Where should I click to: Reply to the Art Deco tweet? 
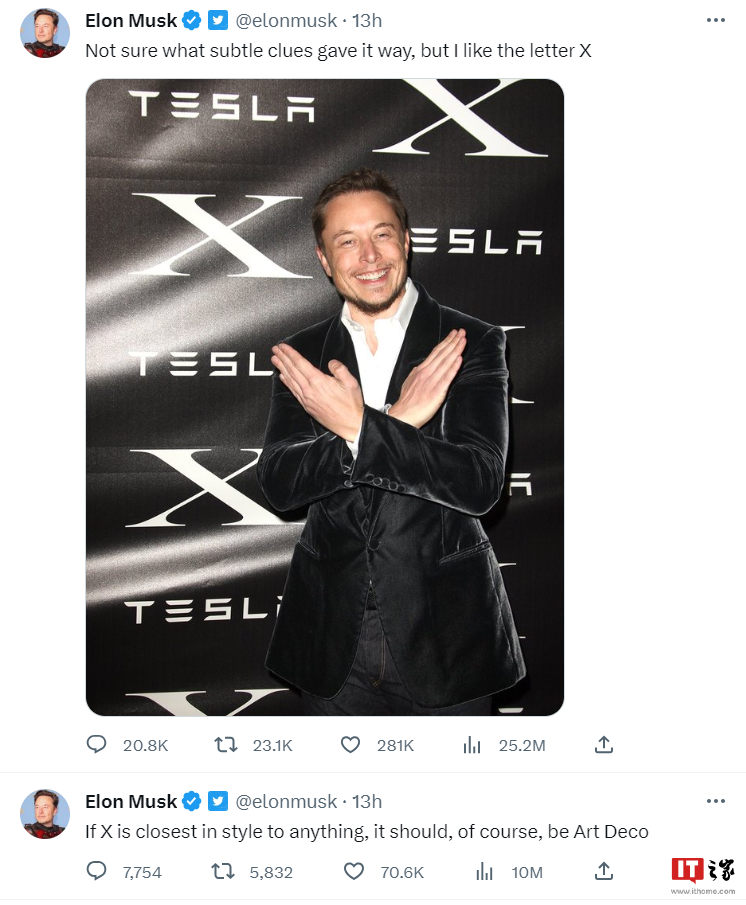tap(96, 871)
